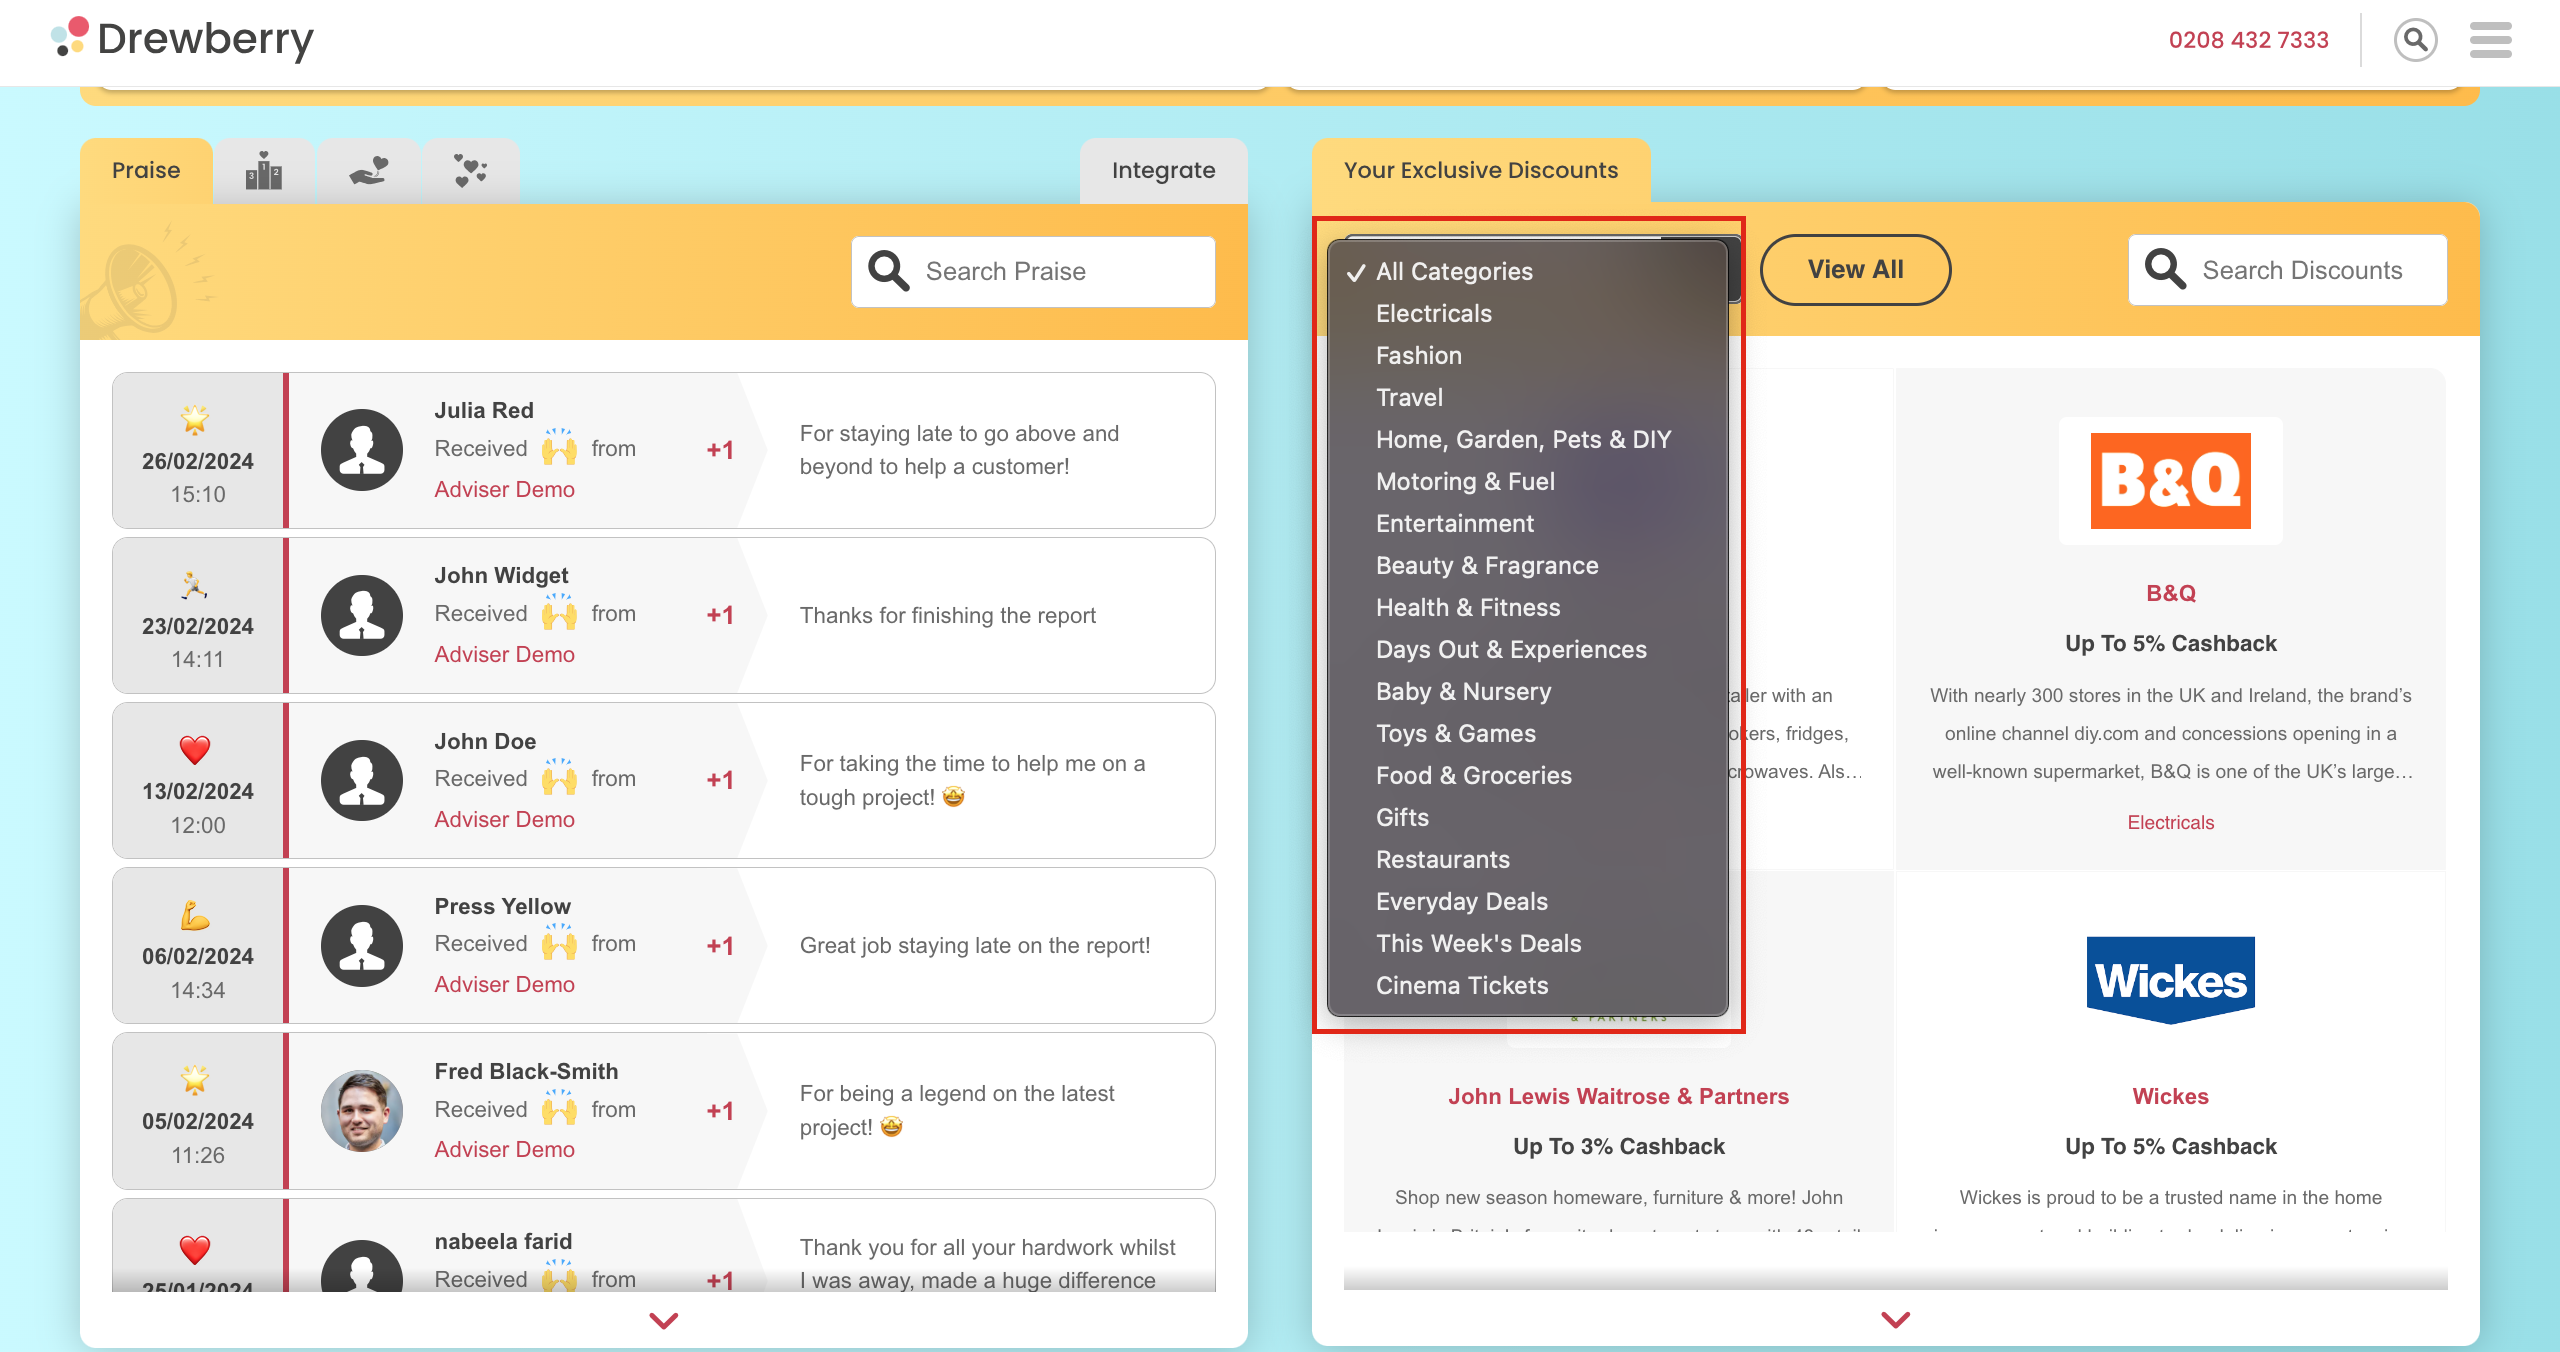Open Adviser Demo link under Press Yellow
Image resolution: width=2560 pixels, height=1352 pixels.
[504, 985]
